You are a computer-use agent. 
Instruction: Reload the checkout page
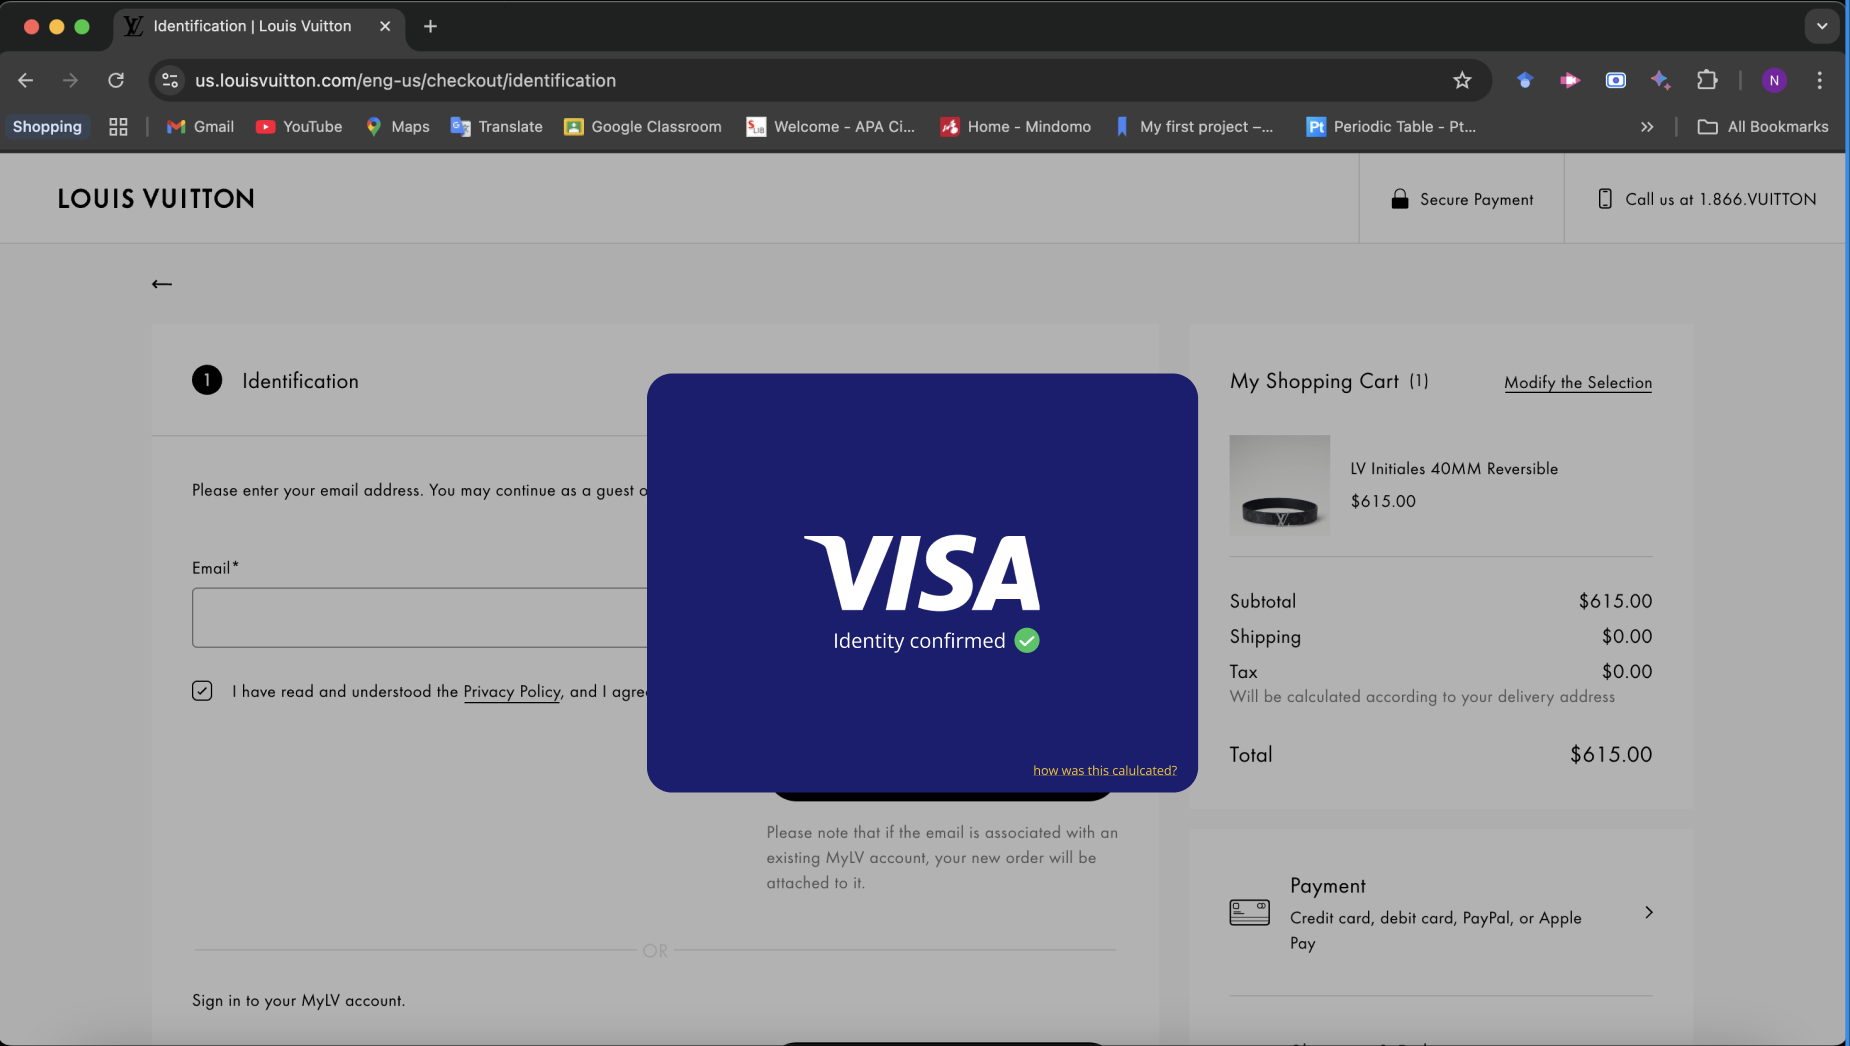tap(116, 80)
